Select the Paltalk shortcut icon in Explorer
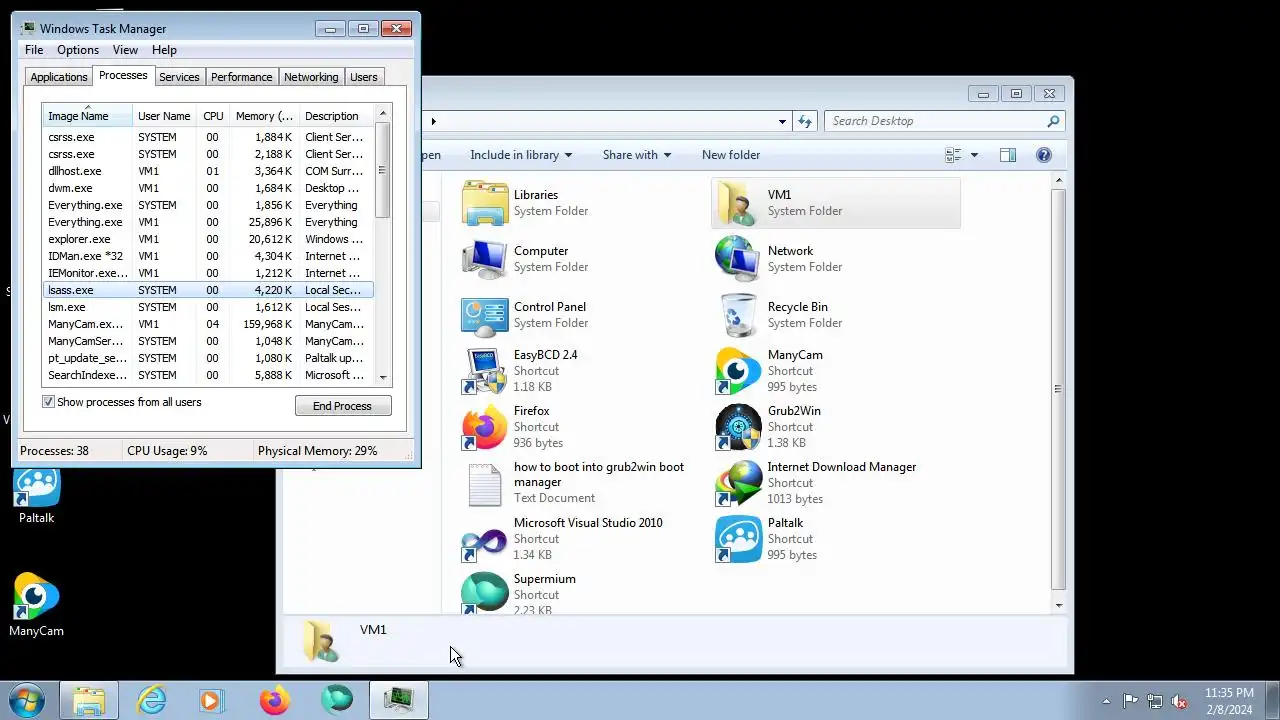Image resolution: width=1280 pixels, height=720 pixels. coord(739,539)
